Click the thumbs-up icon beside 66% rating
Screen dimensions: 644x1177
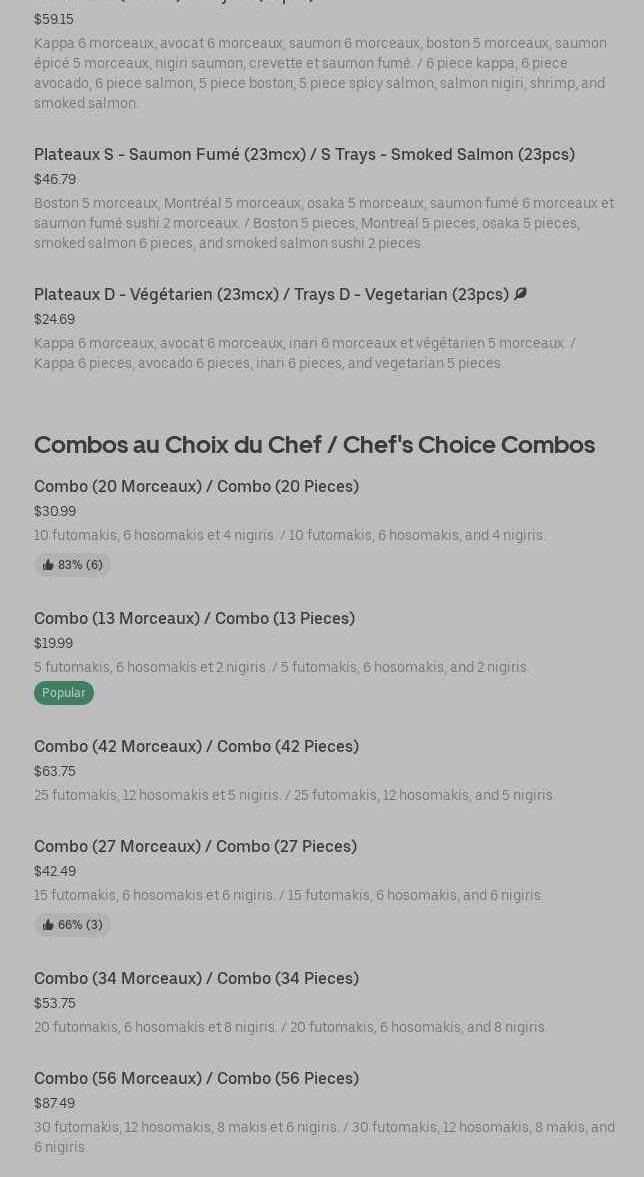pyautogui.click(x=48, y=925)
